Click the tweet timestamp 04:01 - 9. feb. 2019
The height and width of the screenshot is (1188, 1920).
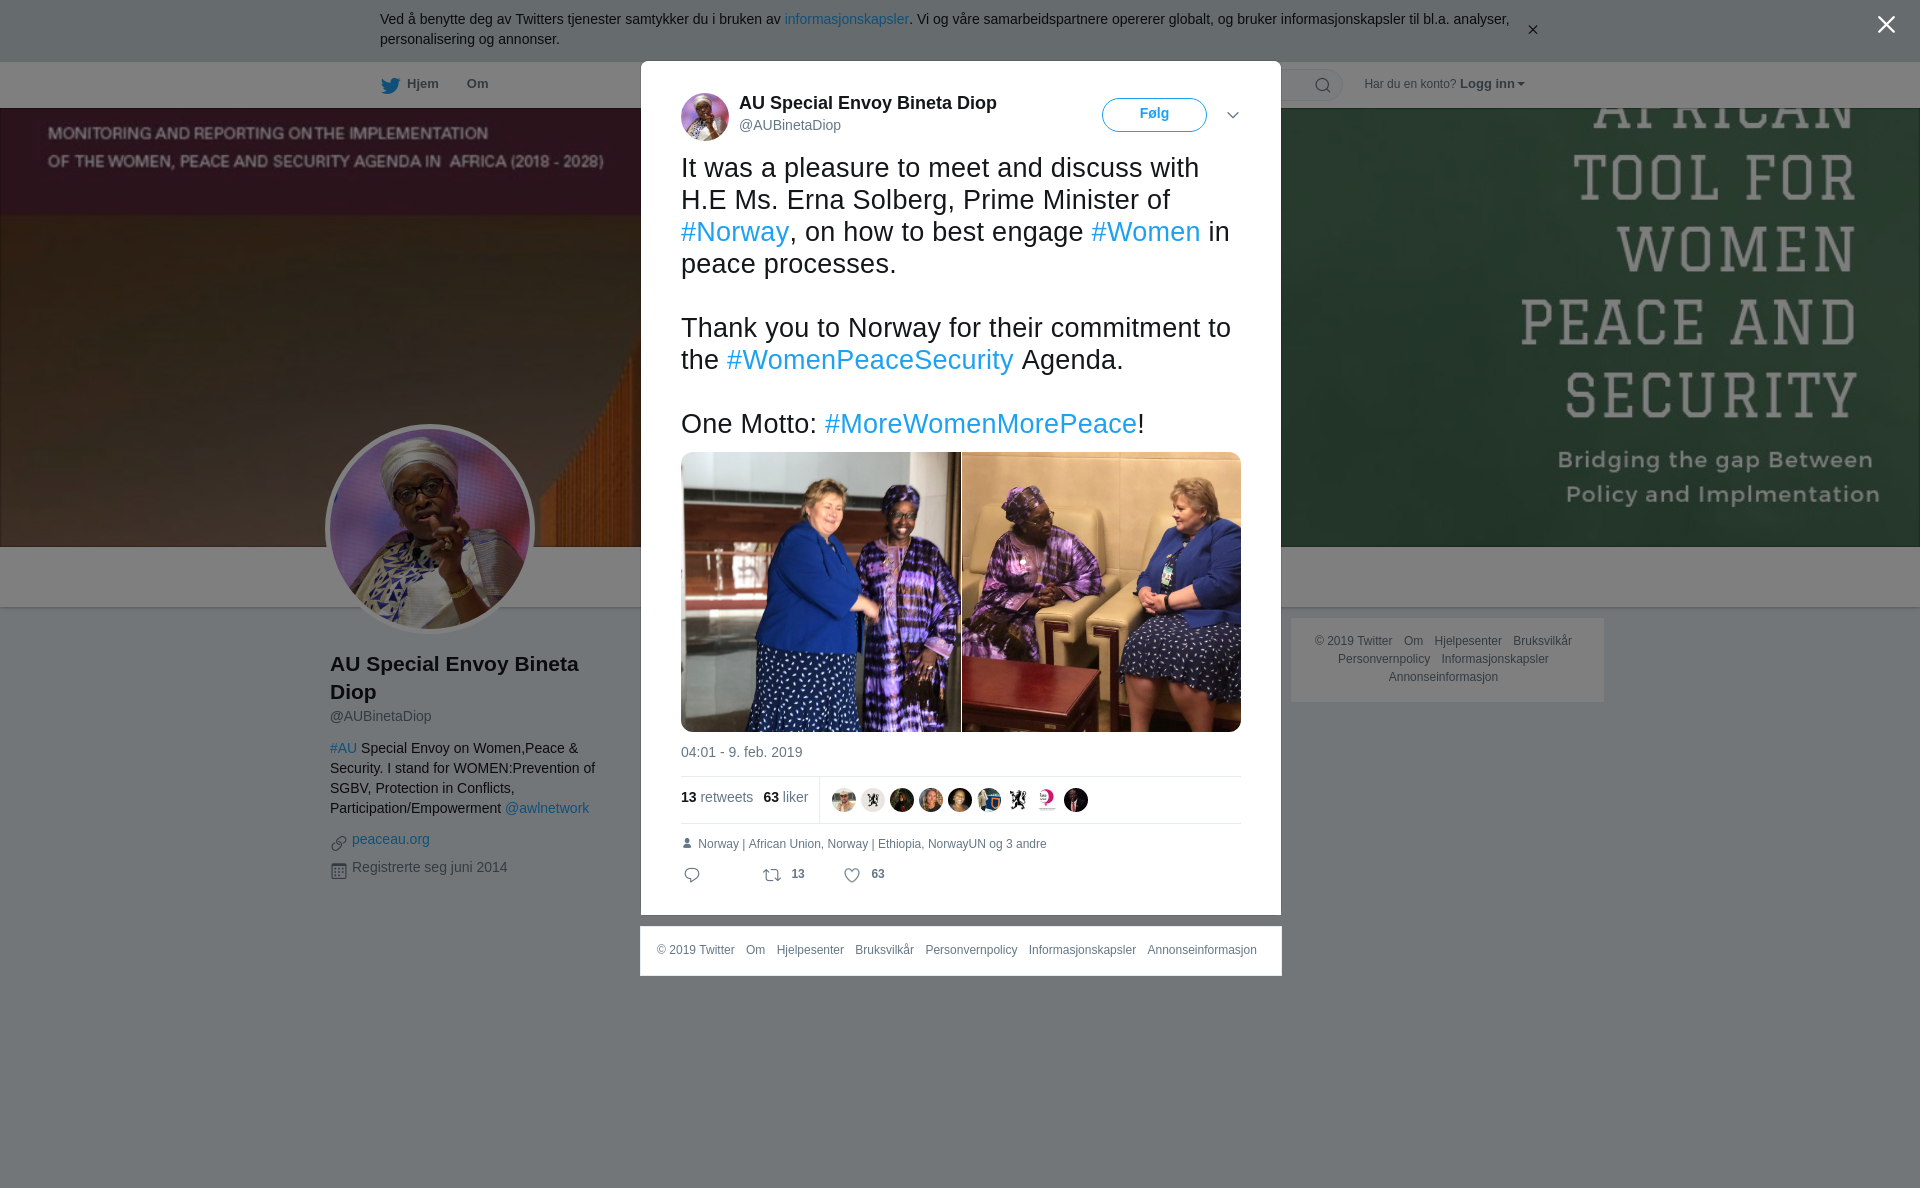point(741,752)
